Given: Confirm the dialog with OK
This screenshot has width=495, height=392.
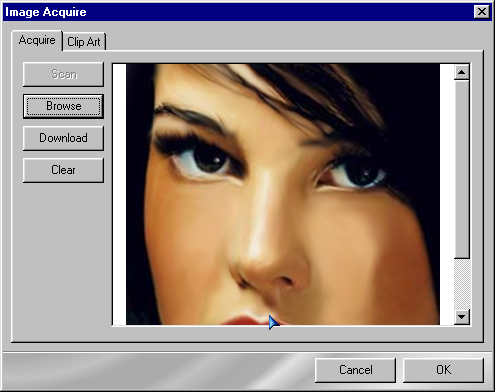Looking at the screenshot, I should tap(443, 370).
